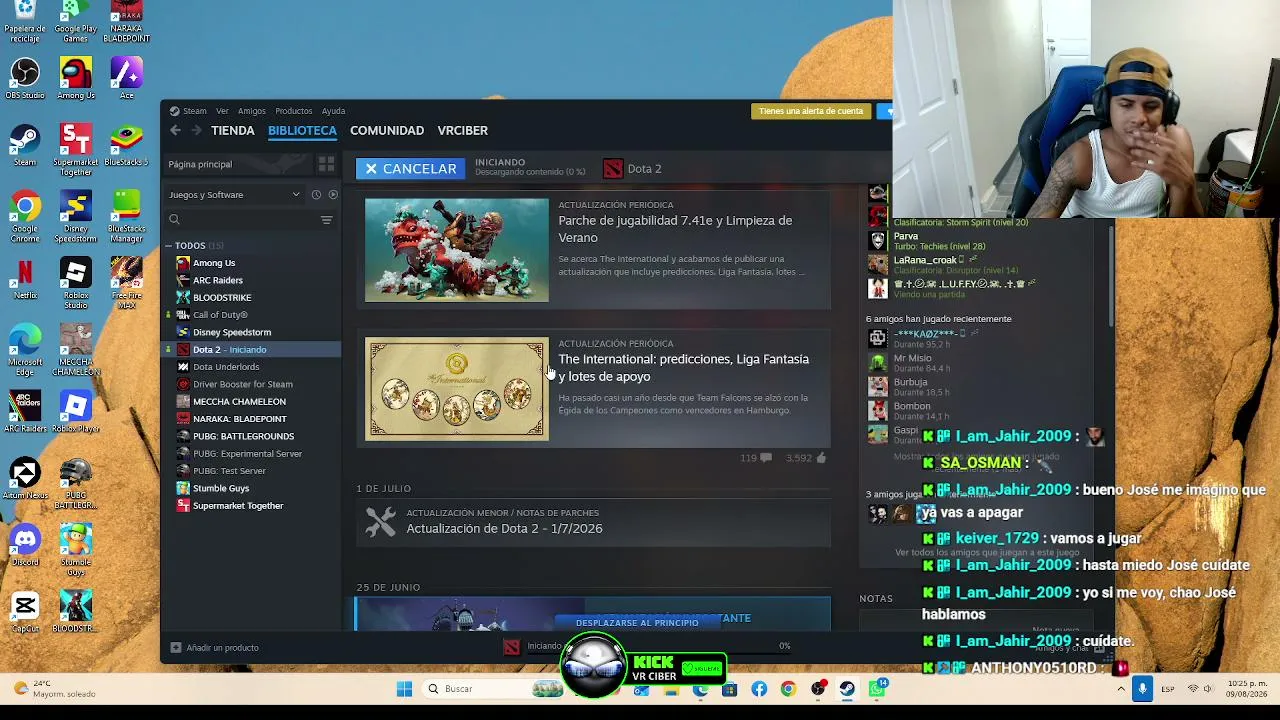Click the 7.41e patch news thumbnail

[457, 250]
